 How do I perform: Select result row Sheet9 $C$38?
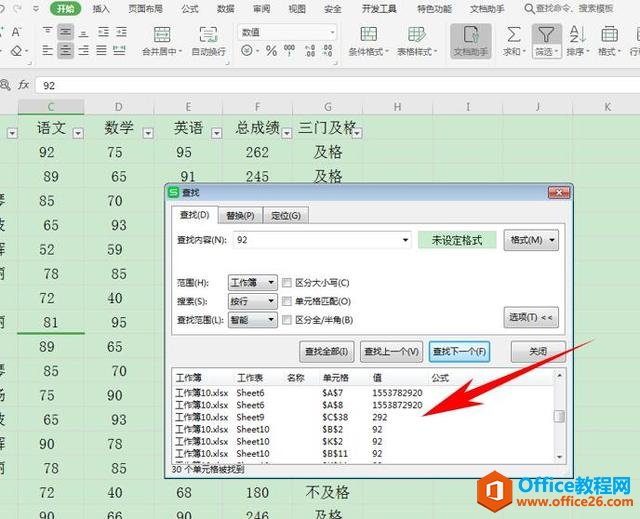pos(363,417)
